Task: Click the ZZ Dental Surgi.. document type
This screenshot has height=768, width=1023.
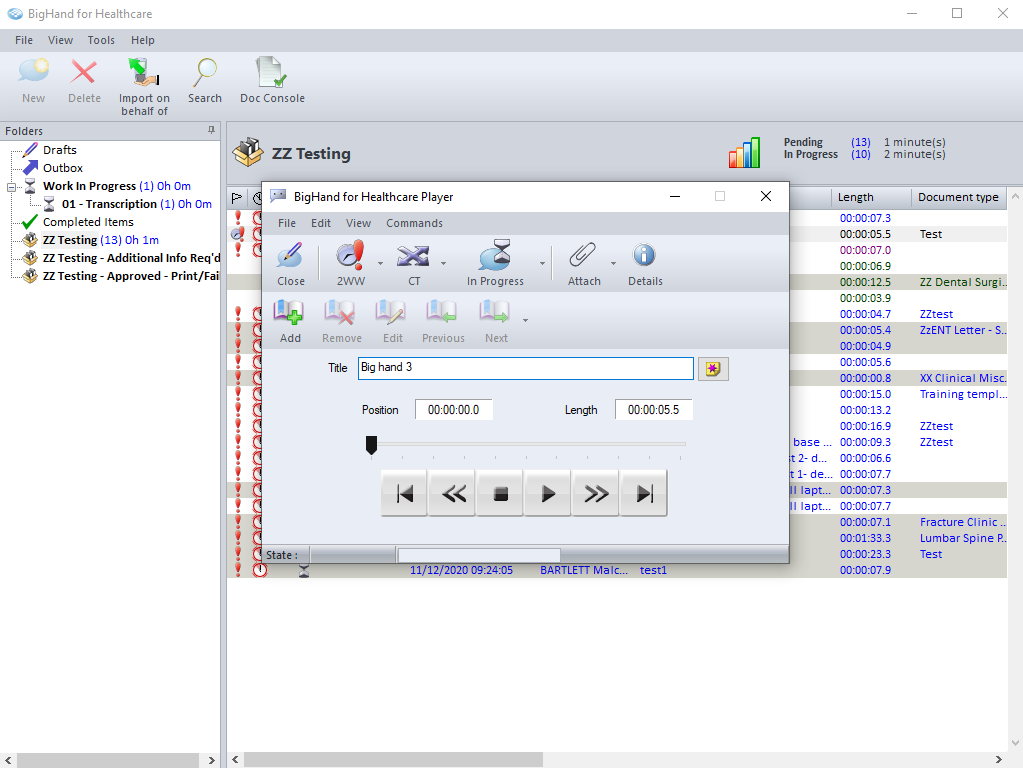Action: pos(963,283)
